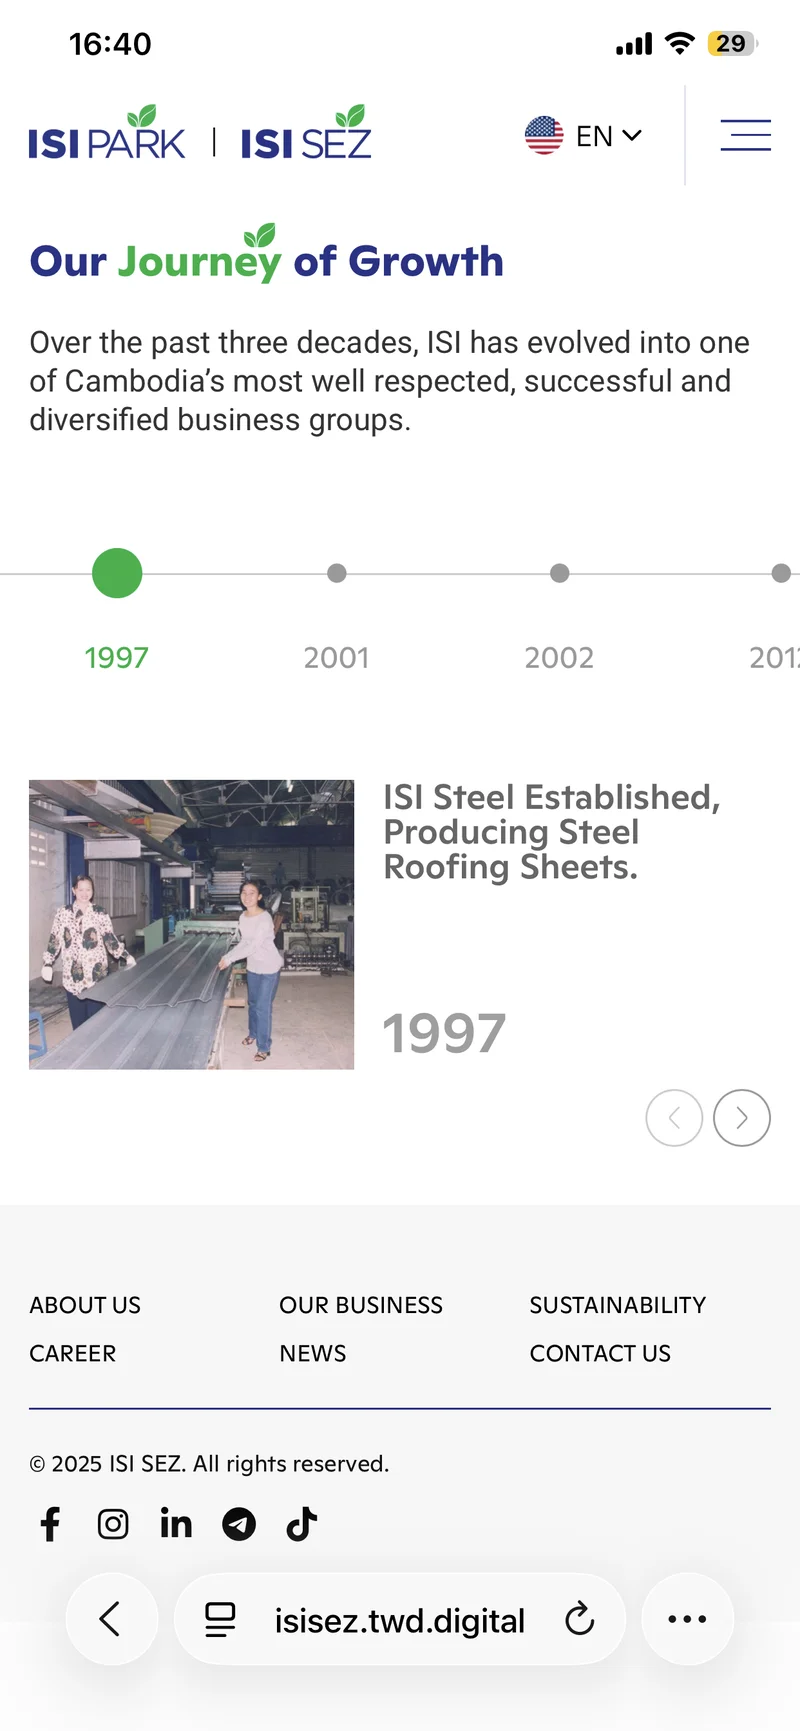The height and width of the screenshot is (1731, 800).
Task: Open the browser more options menu
Action: (x=687, y=1618)
